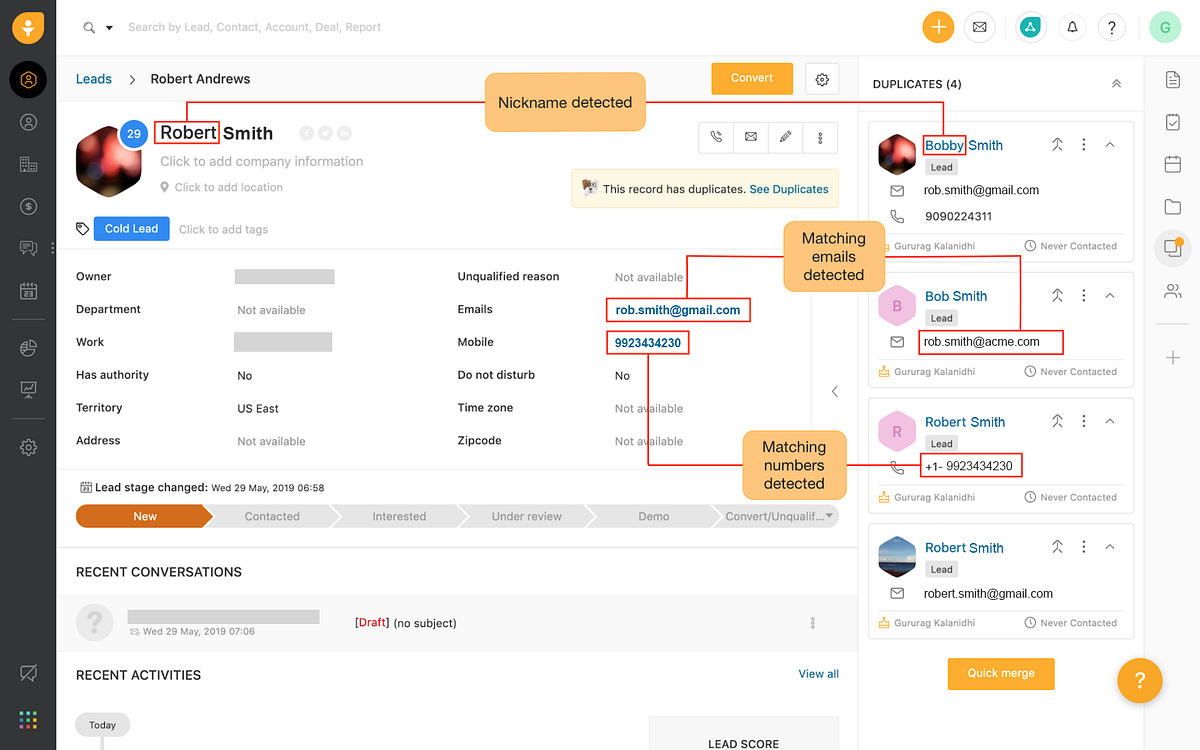This screenshot has height=750, width=1200.
Task: Click to add location
Action: point(228,187)
